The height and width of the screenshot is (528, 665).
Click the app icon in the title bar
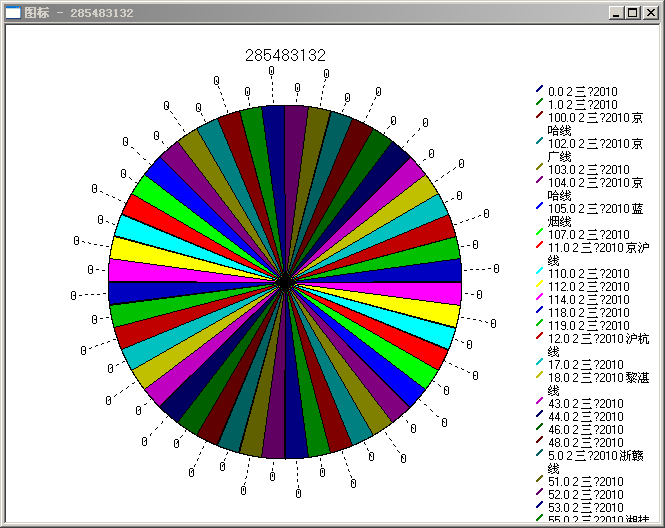(13, 13)
